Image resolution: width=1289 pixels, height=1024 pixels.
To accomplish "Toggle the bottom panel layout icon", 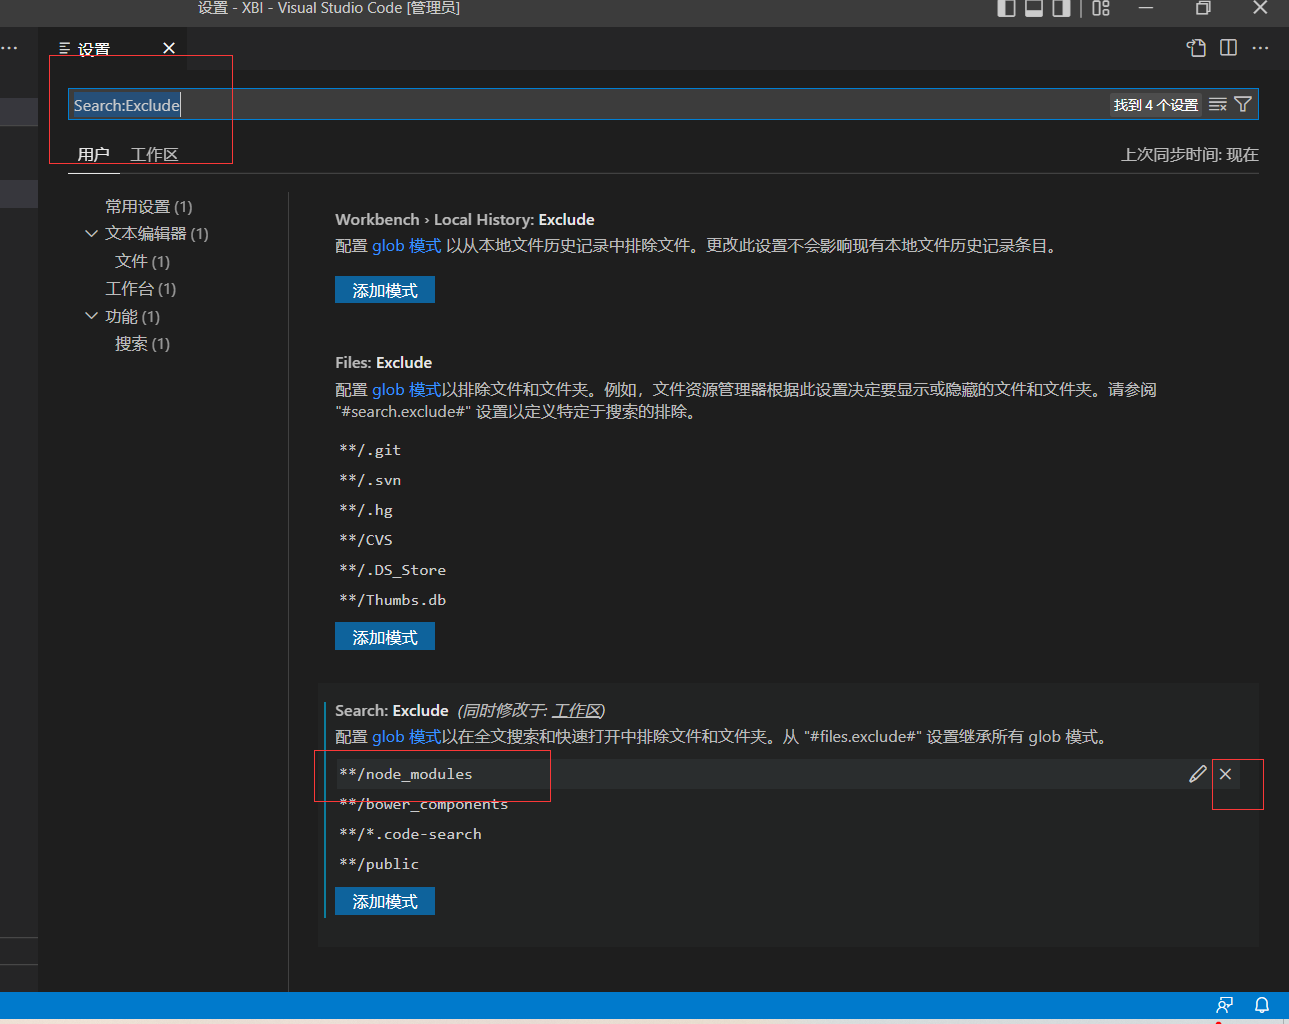I will pyautogui.click(x=1034, y=9).
